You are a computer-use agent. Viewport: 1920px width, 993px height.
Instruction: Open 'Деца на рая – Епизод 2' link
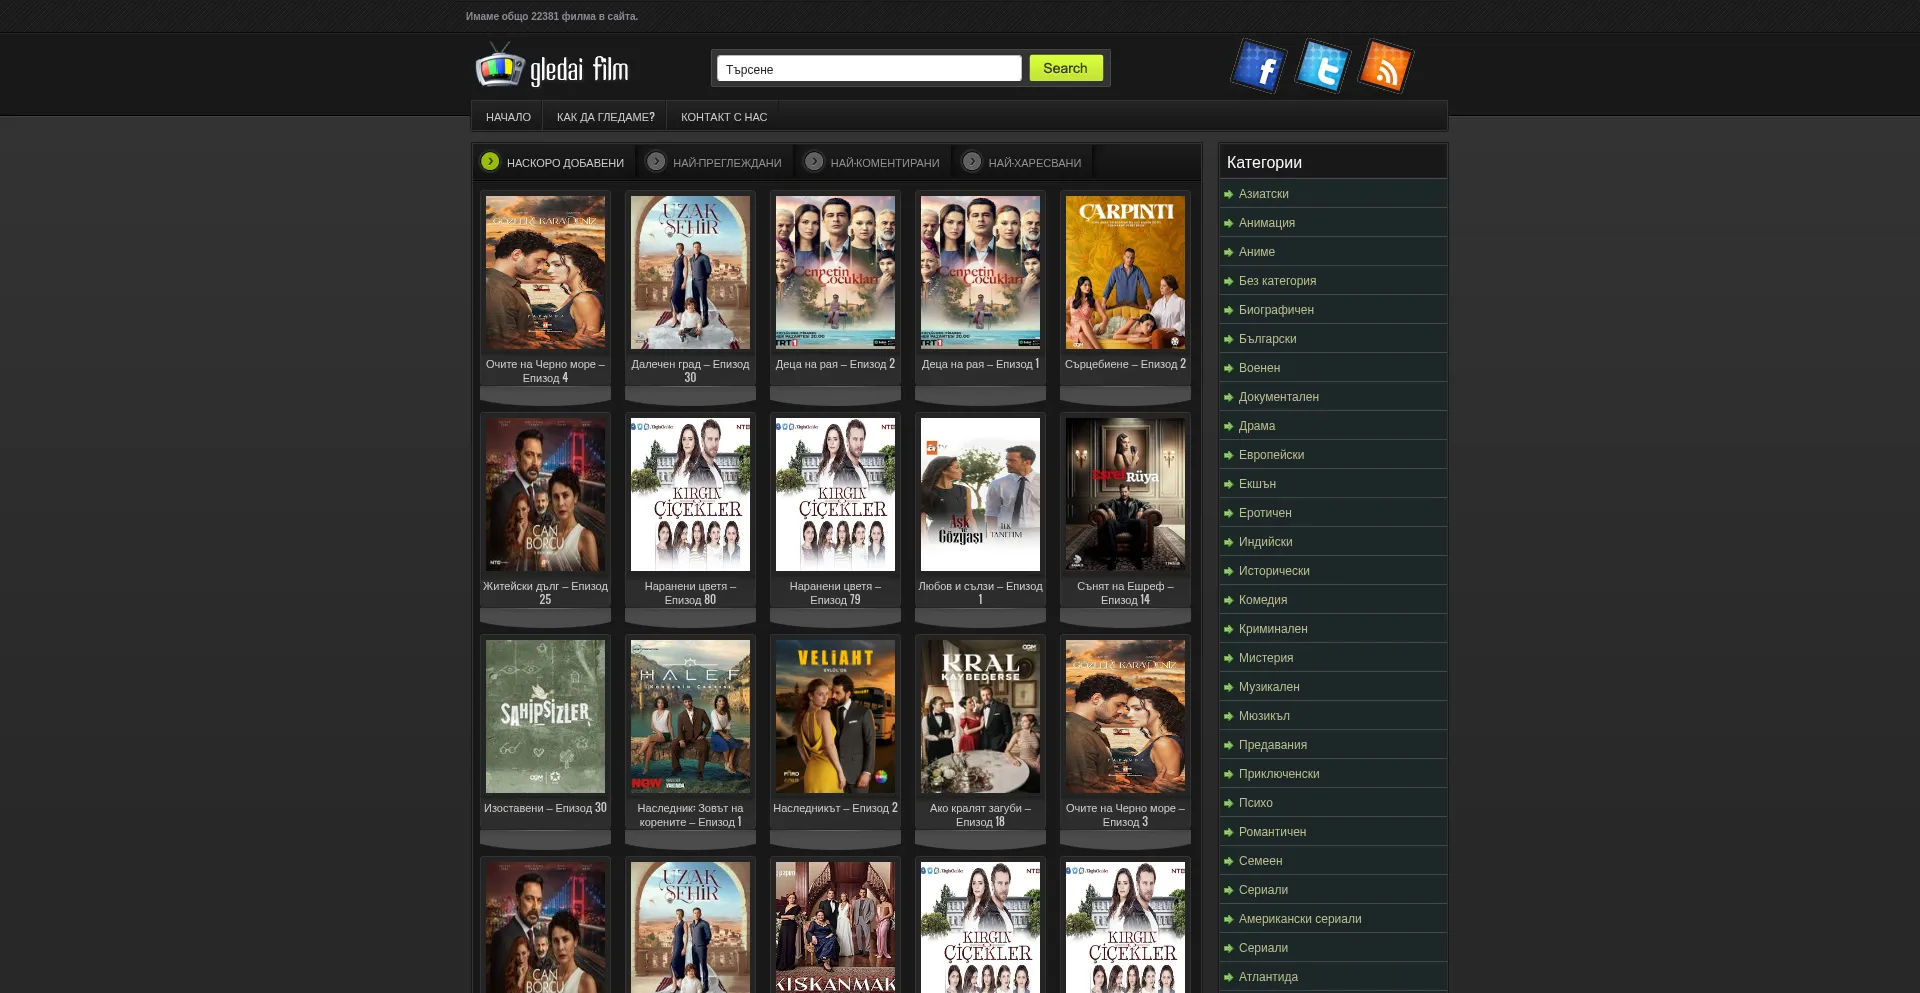(835, 364)
